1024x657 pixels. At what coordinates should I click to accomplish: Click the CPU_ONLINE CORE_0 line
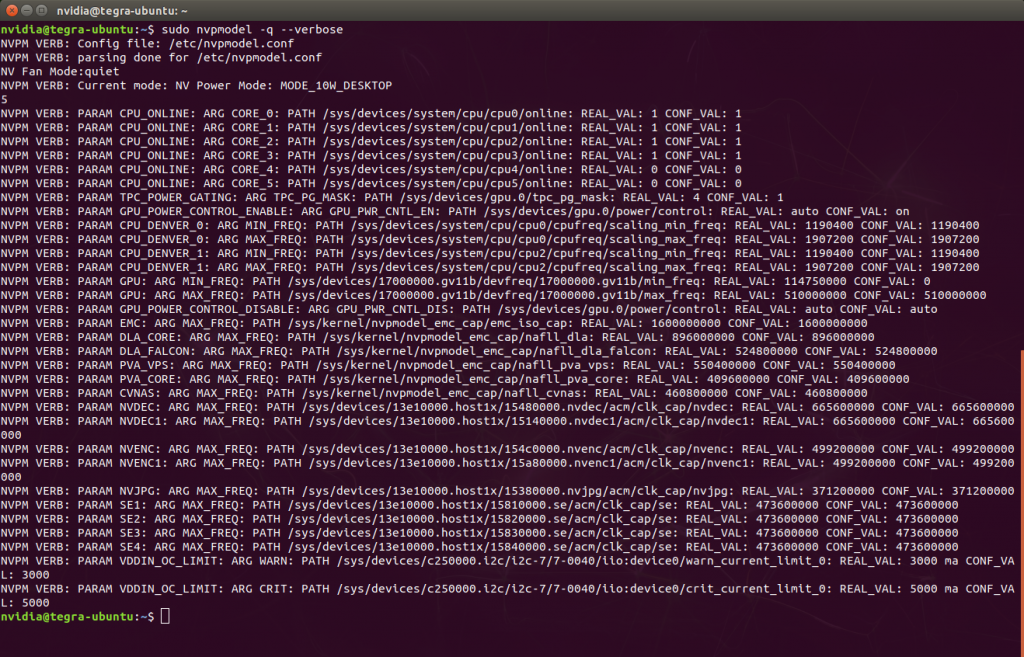pos(371,114)
